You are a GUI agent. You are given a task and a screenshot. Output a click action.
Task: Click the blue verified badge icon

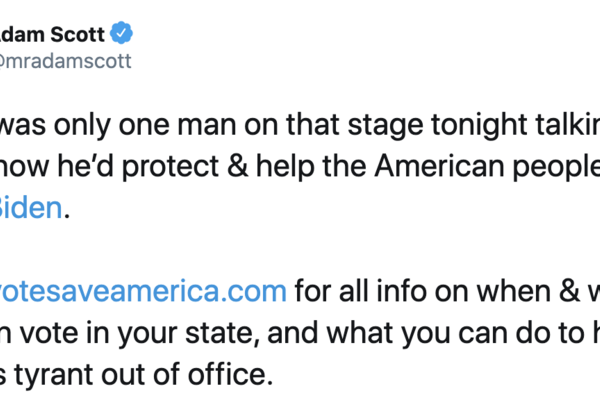click(122, 32)
